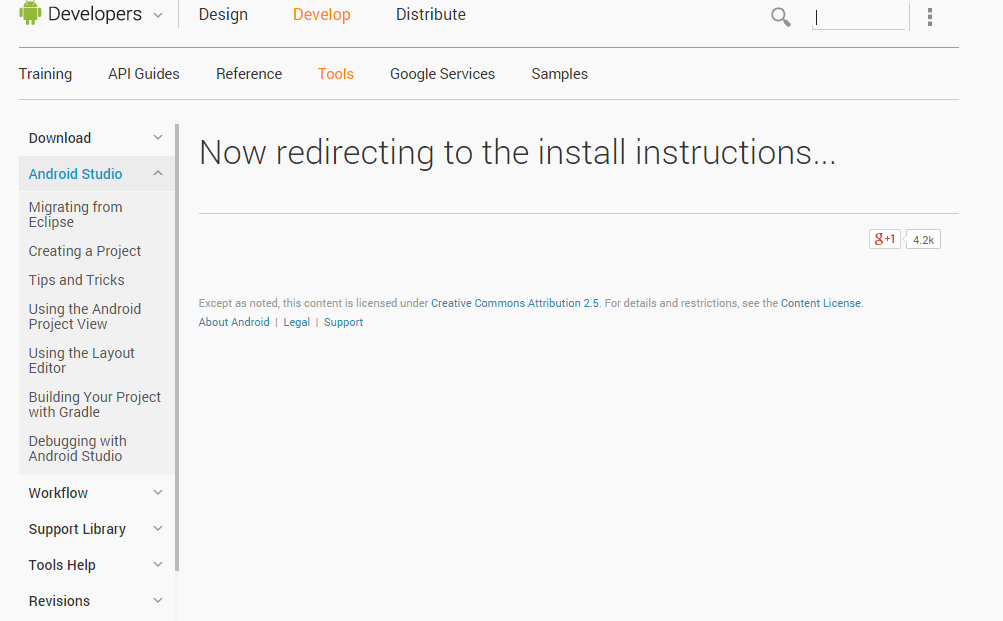Open the three-dot overflow menu
Image resolution: width=1003 pixels, height=621 pixels.
[930, 17]
